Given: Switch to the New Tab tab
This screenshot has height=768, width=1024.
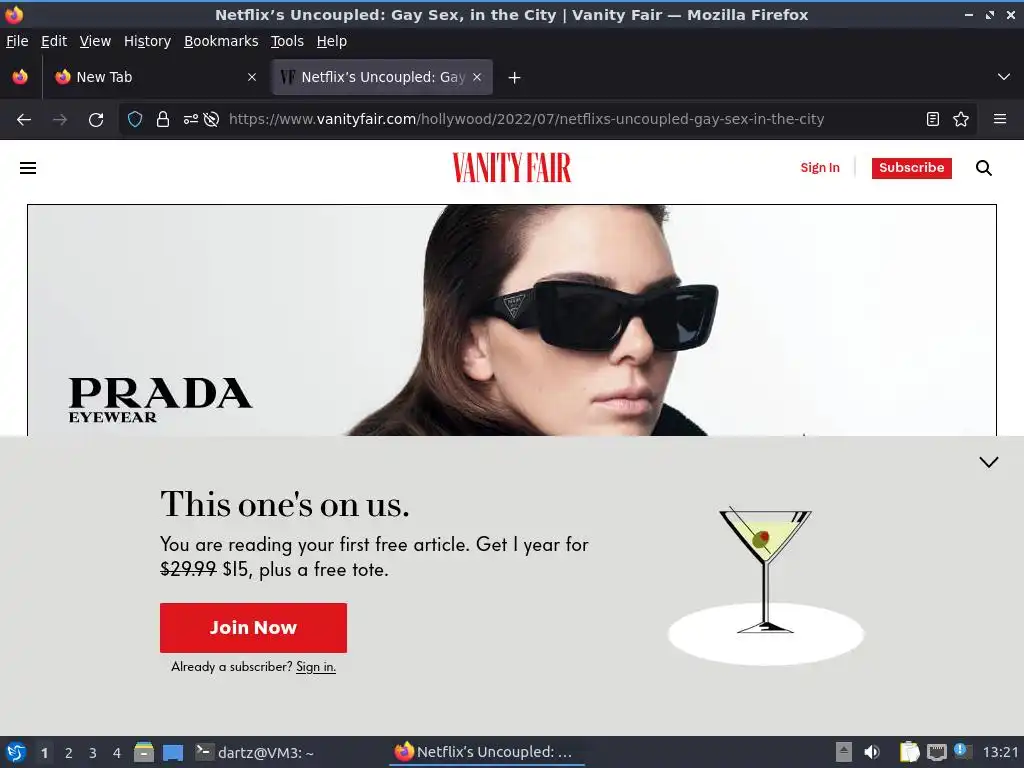Looking at the screenshot, I should click(155, 77).
